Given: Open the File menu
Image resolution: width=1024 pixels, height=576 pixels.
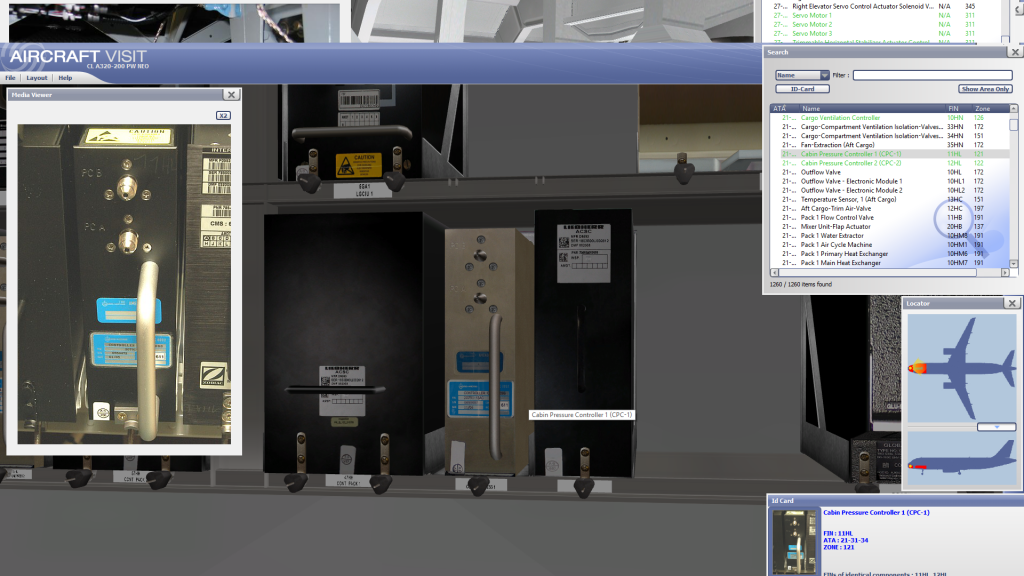Looking at the screenshot, I should click(10, 78).
